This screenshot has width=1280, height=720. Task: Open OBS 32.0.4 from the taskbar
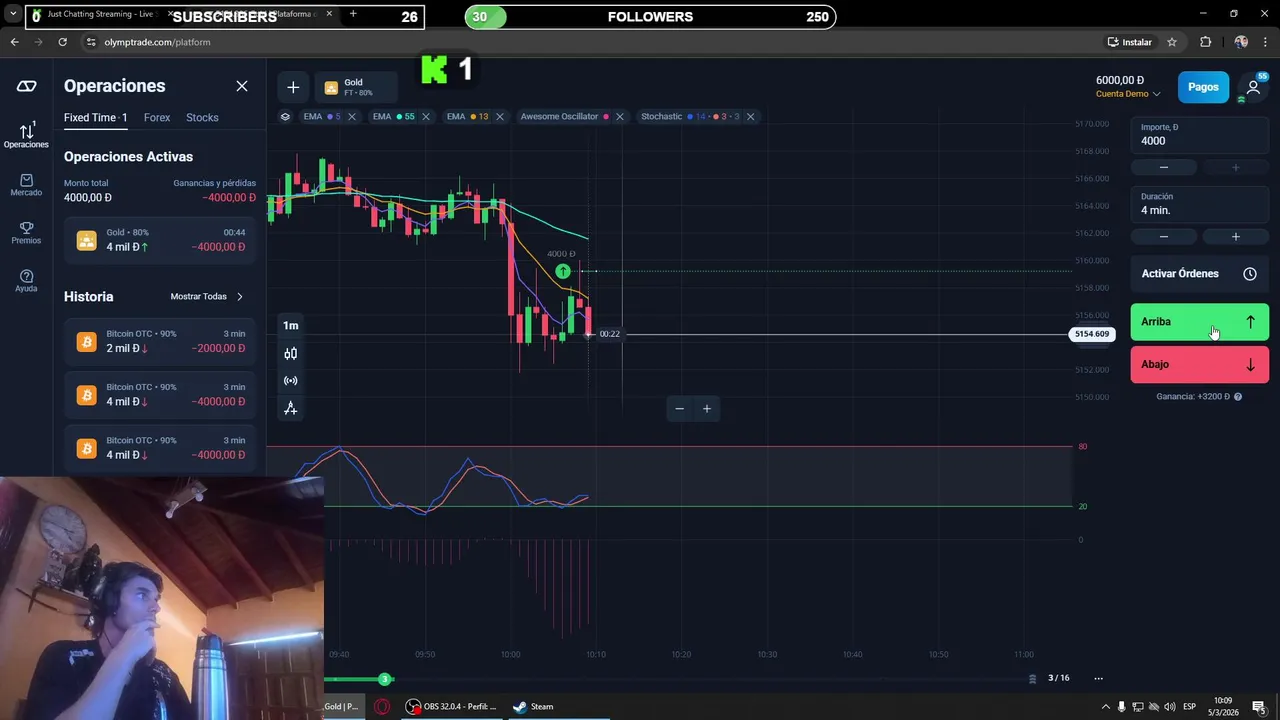[x=451, y=706]
